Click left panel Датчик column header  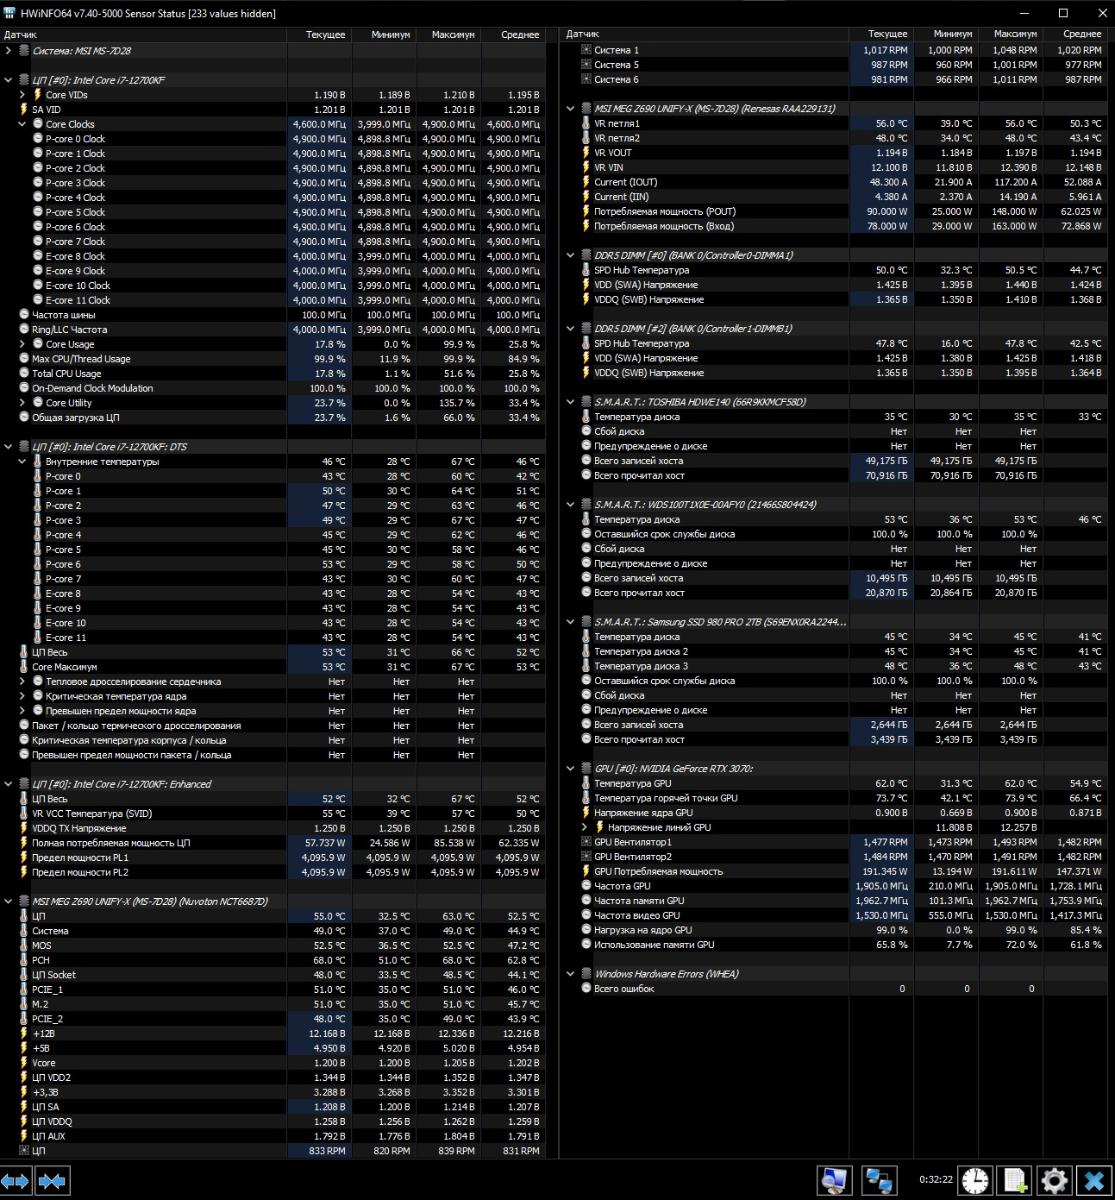click(143, 35)
